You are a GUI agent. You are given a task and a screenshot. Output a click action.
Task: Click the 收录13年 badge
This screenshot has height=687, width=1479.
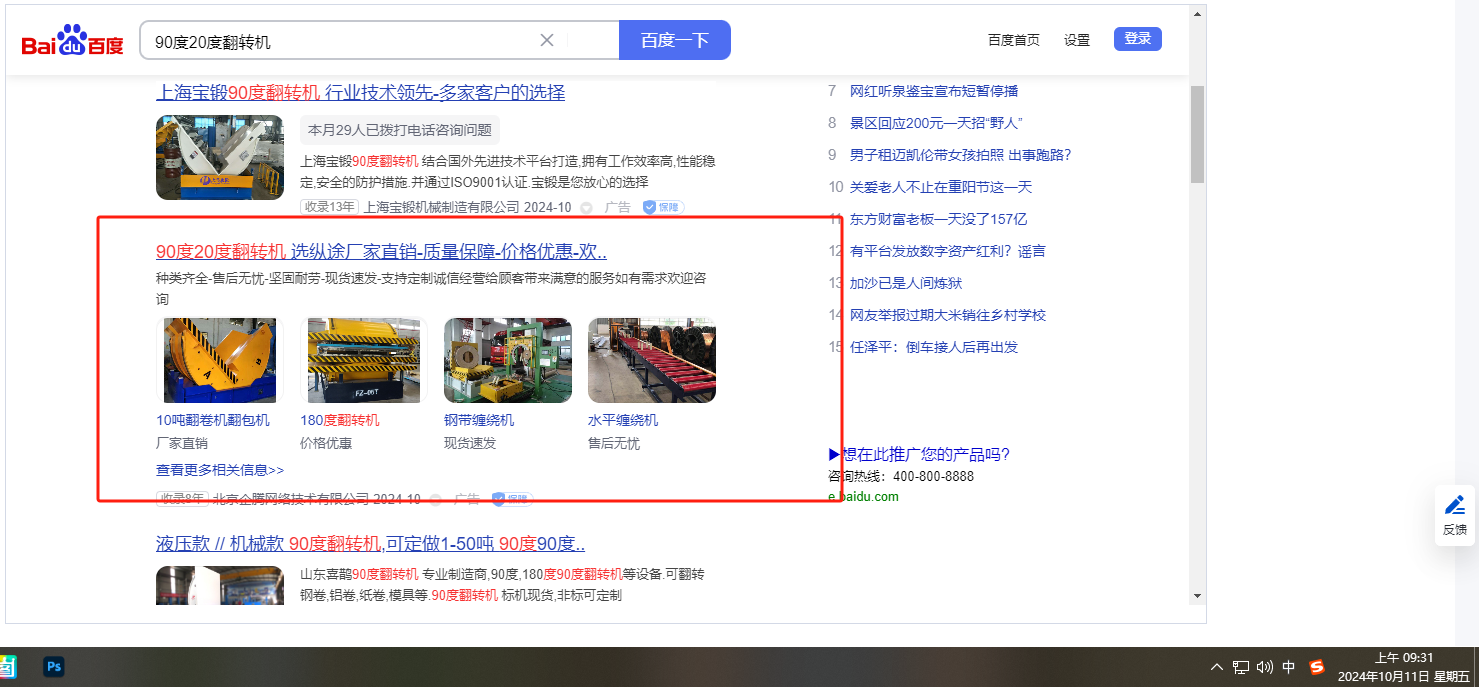pyautogui.click(x=329, y=207)
